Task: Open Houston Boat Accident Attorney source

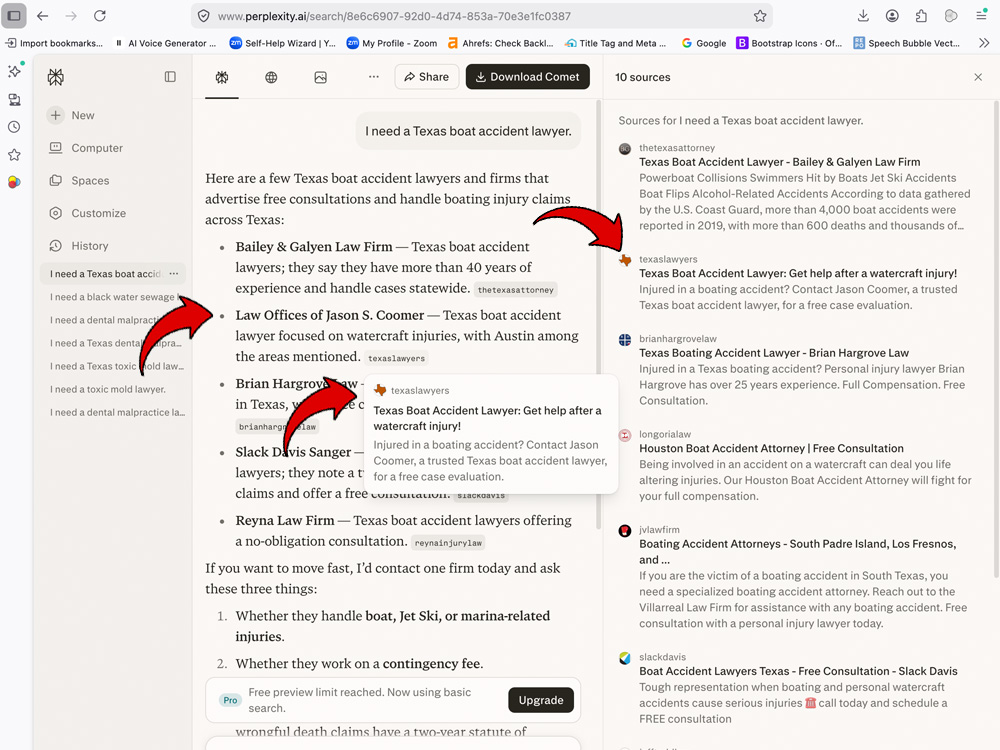Action: coord(771,448)
